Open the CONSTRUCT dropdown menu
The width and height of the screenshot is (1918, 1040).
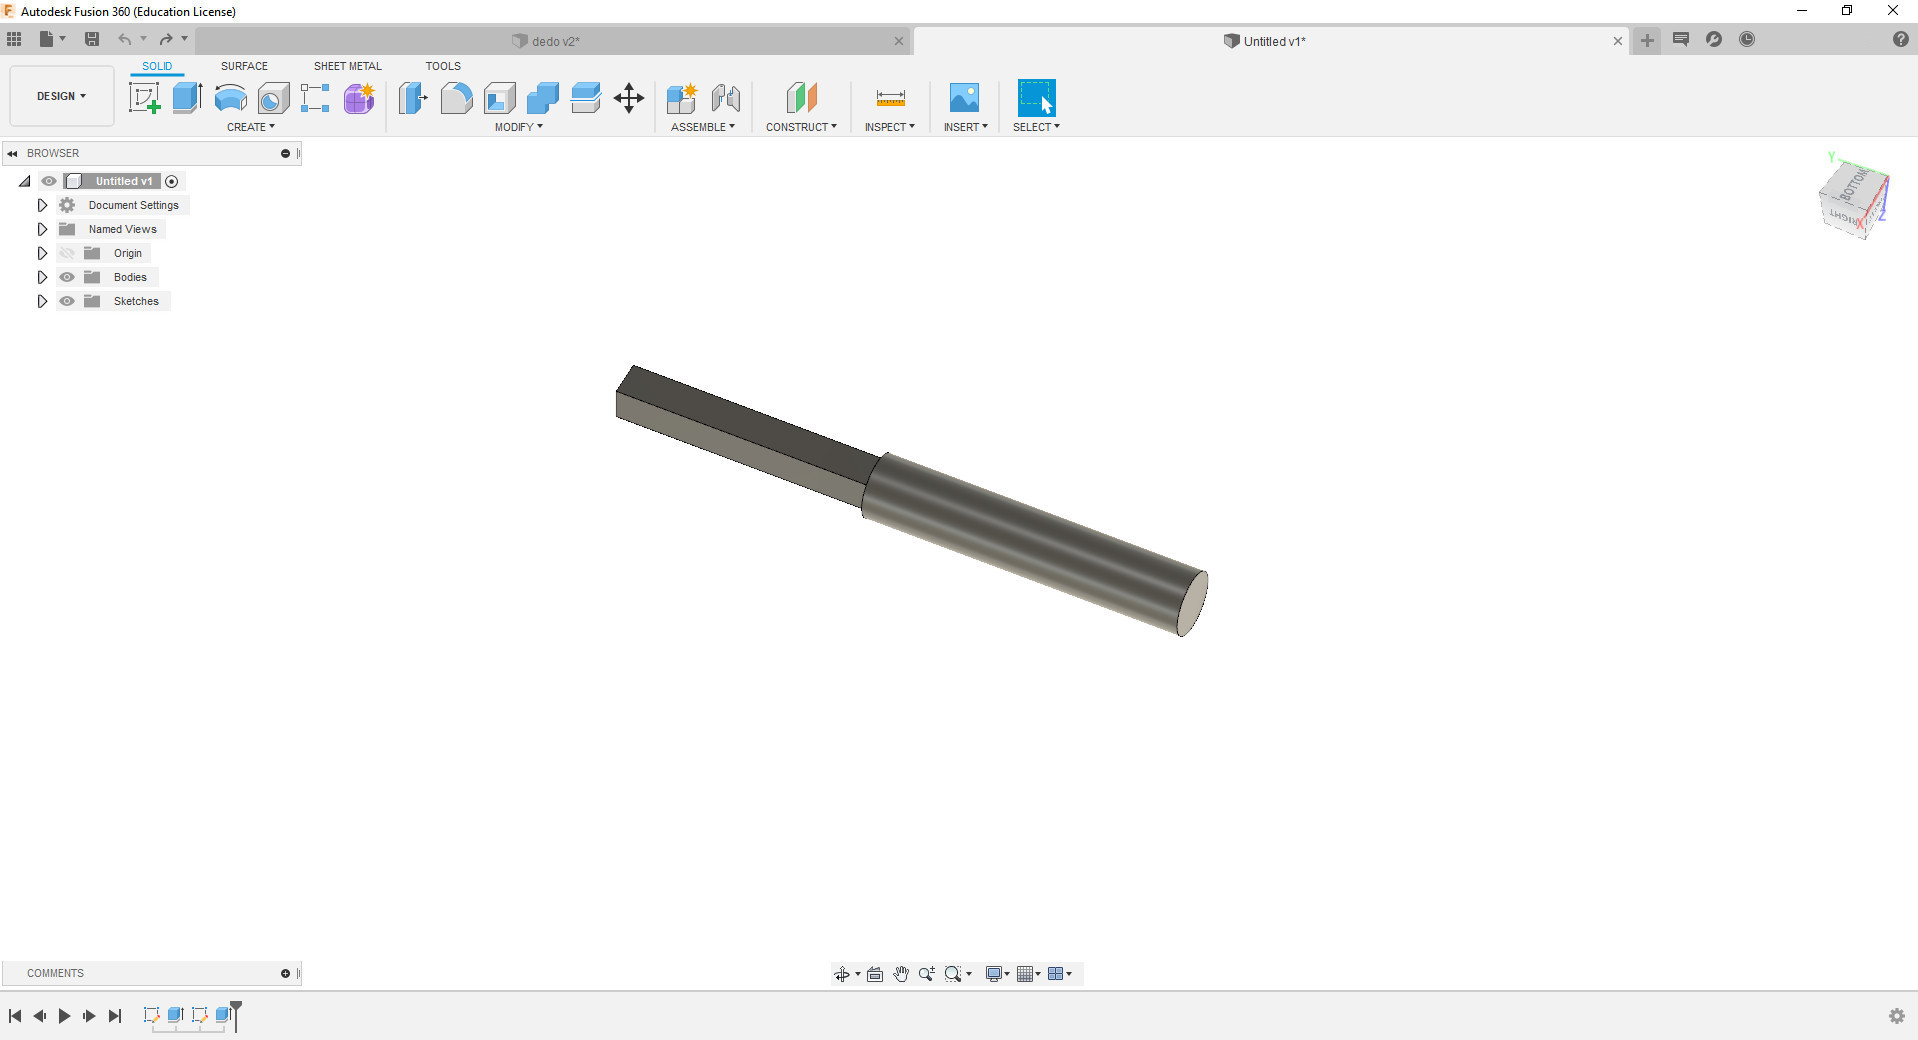802,127
